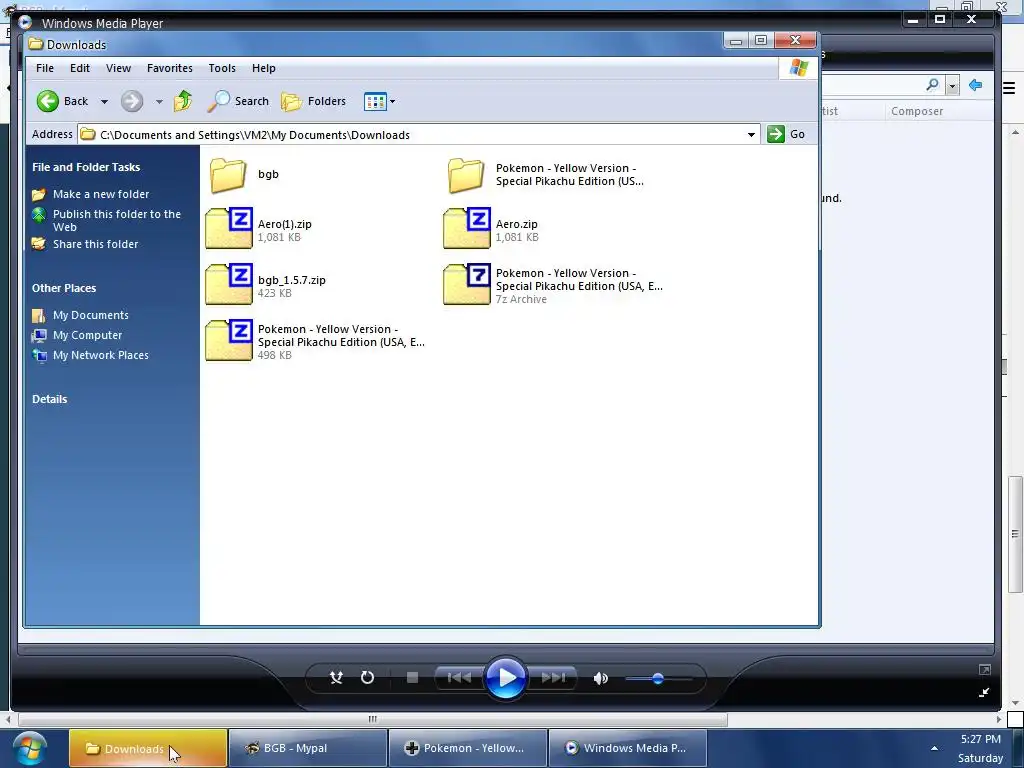Switch to Pokemon - Yellow taskbar button

[468, 748]
